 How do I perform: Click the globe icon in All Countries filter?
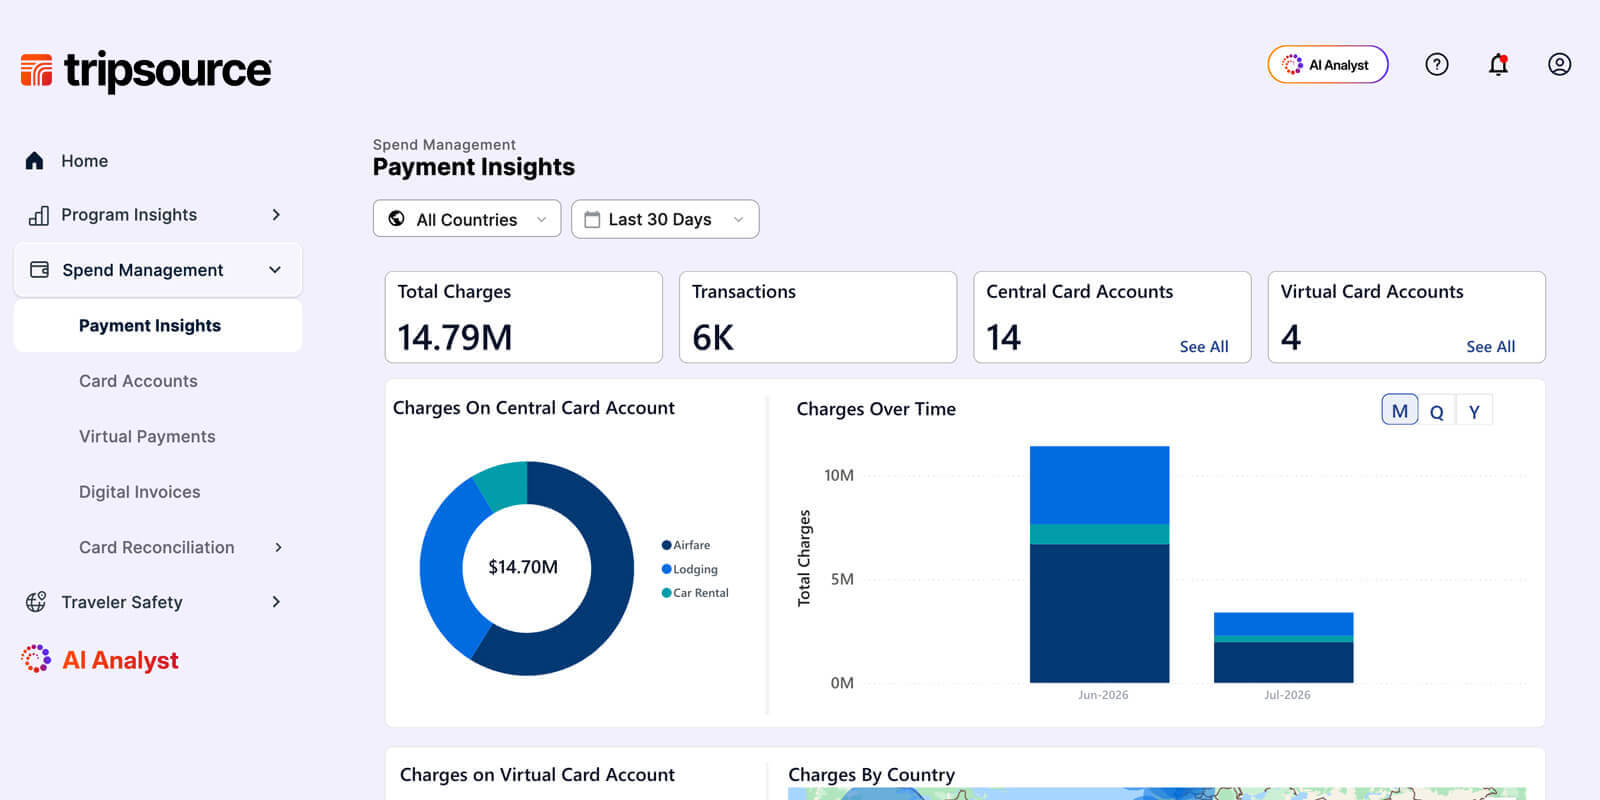pyautogui.click(x=397, y=219)
